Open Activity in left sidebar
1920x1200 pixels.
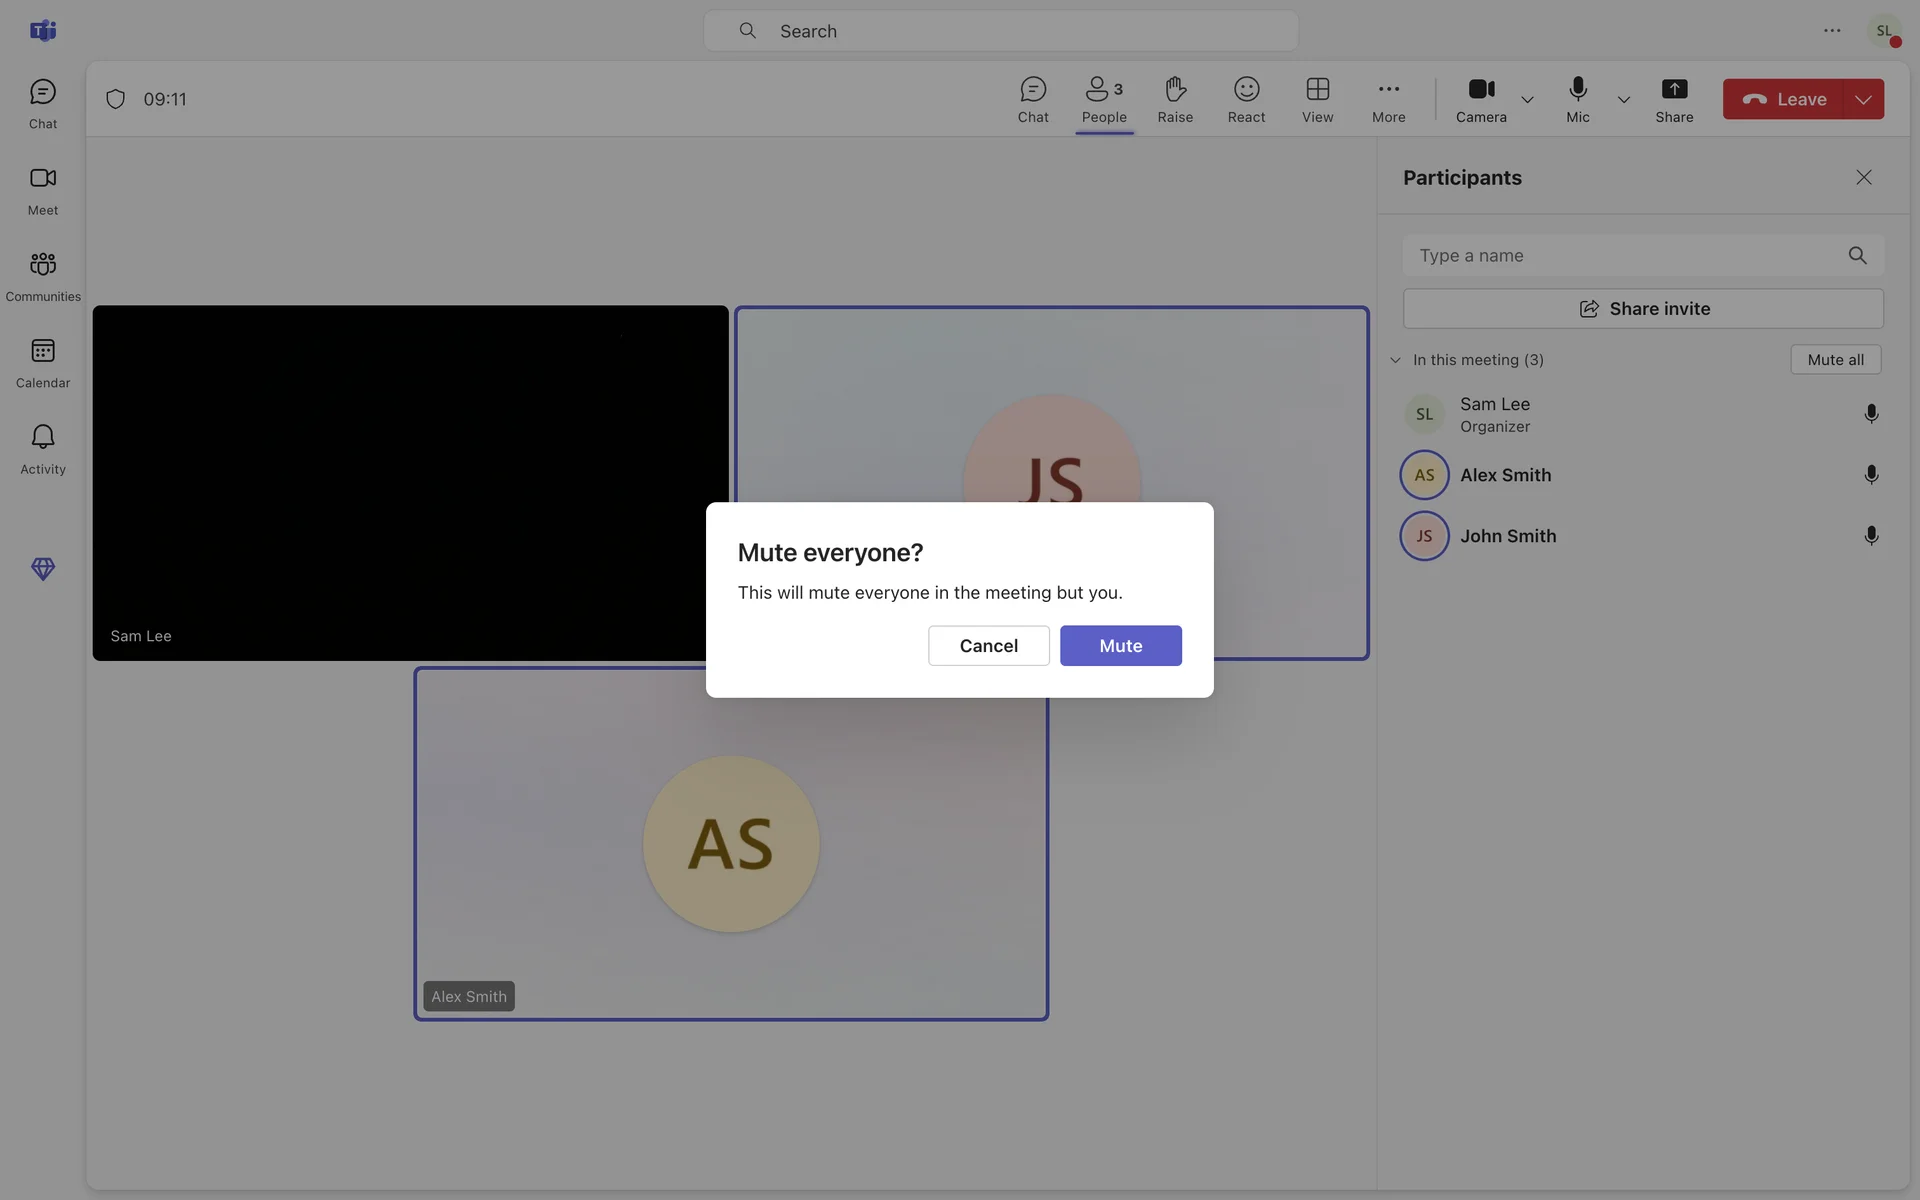[x=43, y=448]
